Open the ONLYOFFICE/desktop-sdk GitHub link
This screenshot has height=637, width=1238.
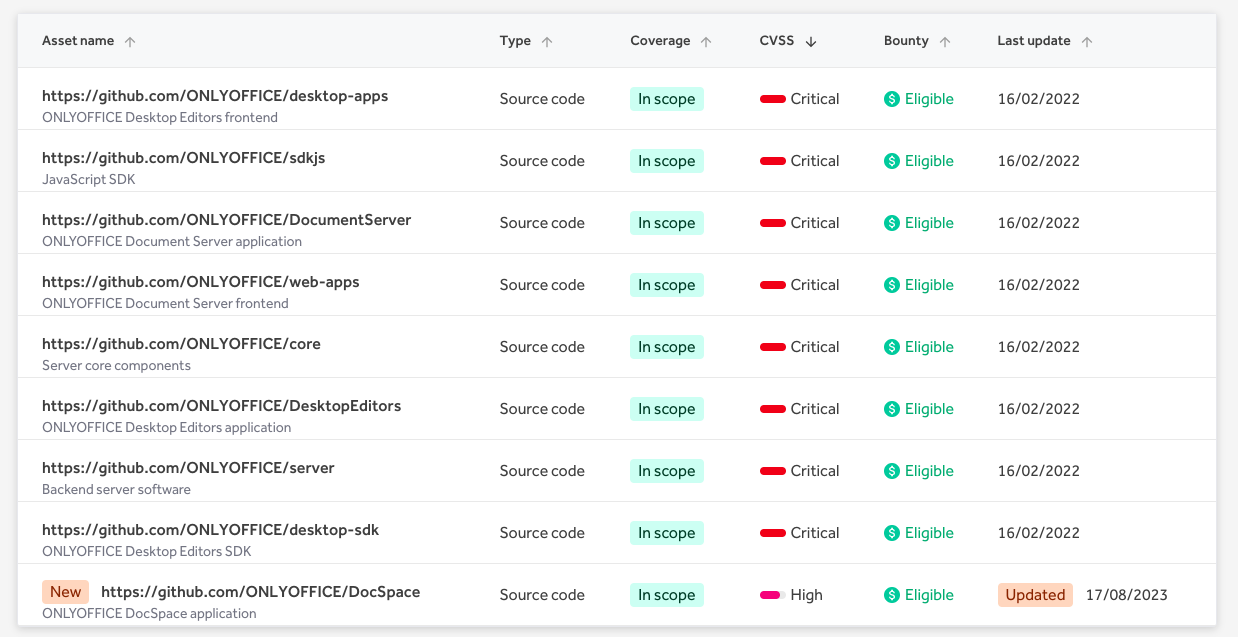pos(210,530)
